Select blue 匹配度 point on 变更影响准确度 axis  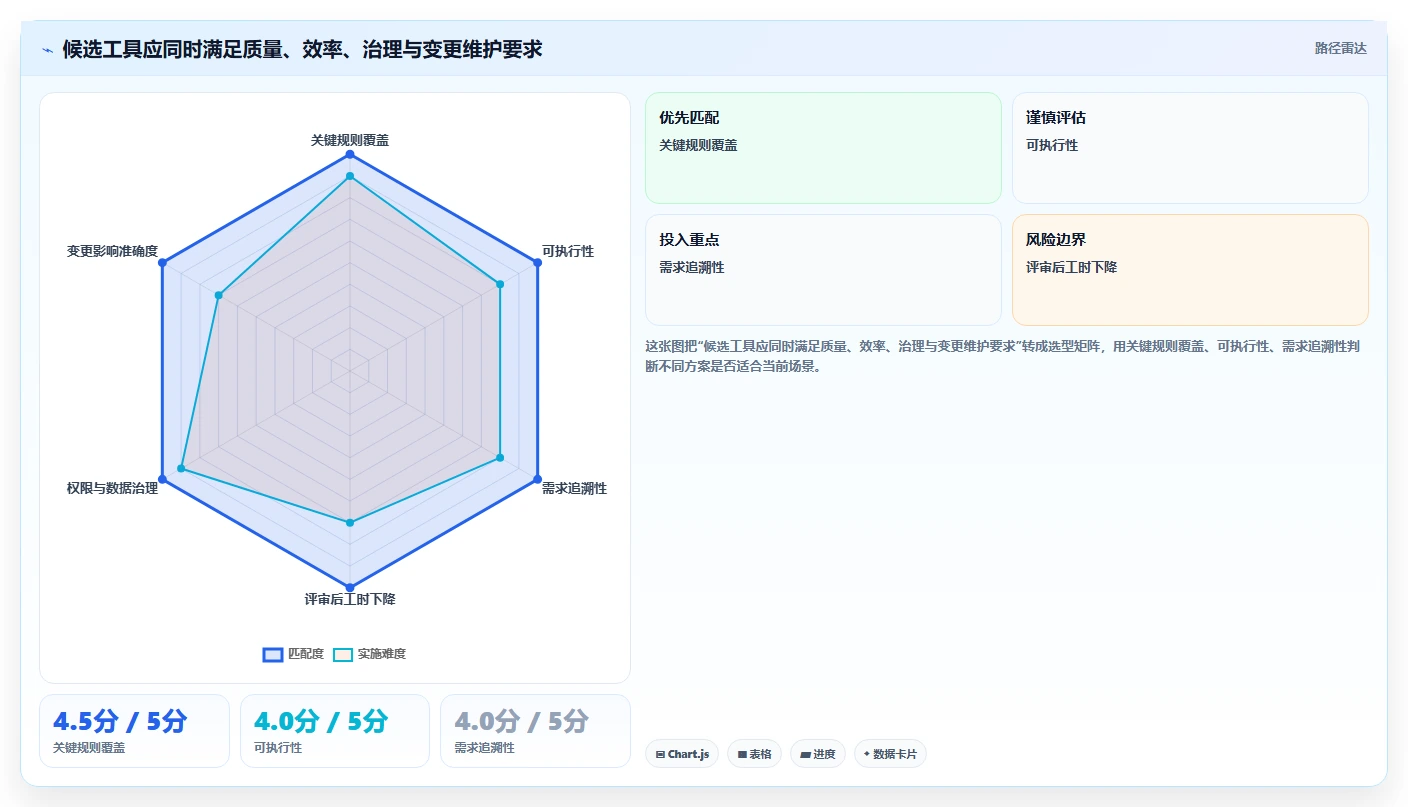point(163,263)
